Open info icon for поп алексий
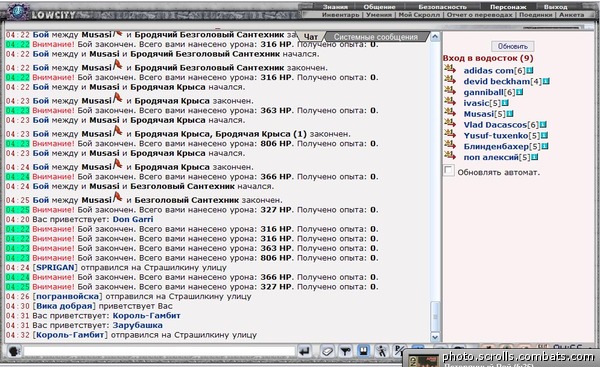The height and width of the screenshot is (367, 600). coord(535,157)
